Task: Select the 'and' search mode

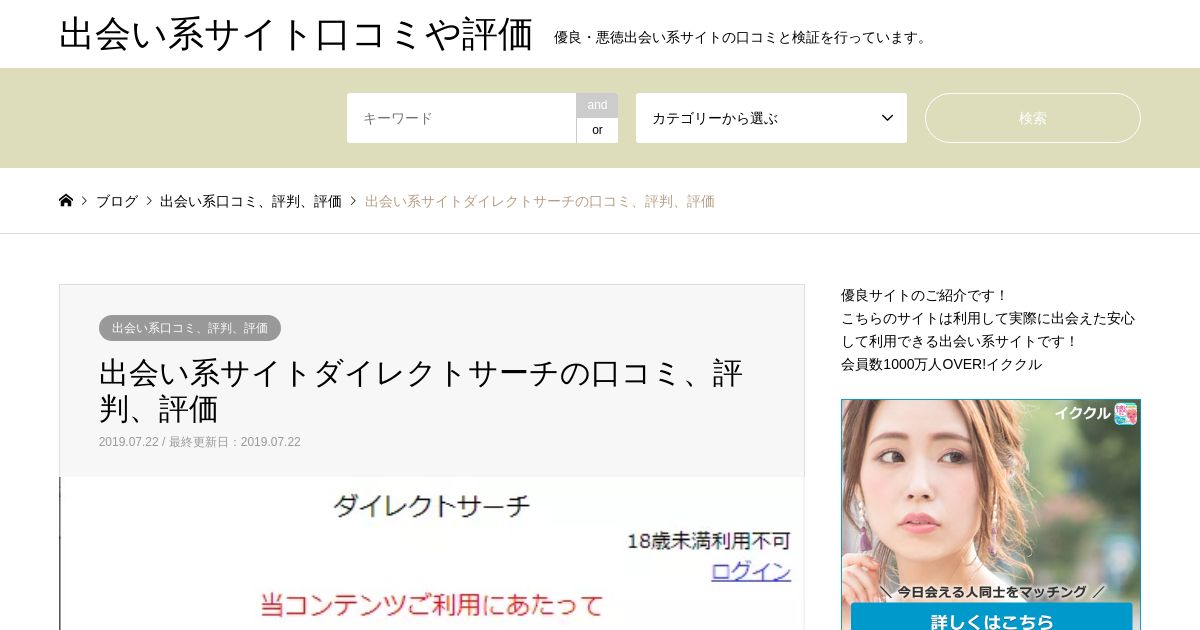Action: pos(597,105)
